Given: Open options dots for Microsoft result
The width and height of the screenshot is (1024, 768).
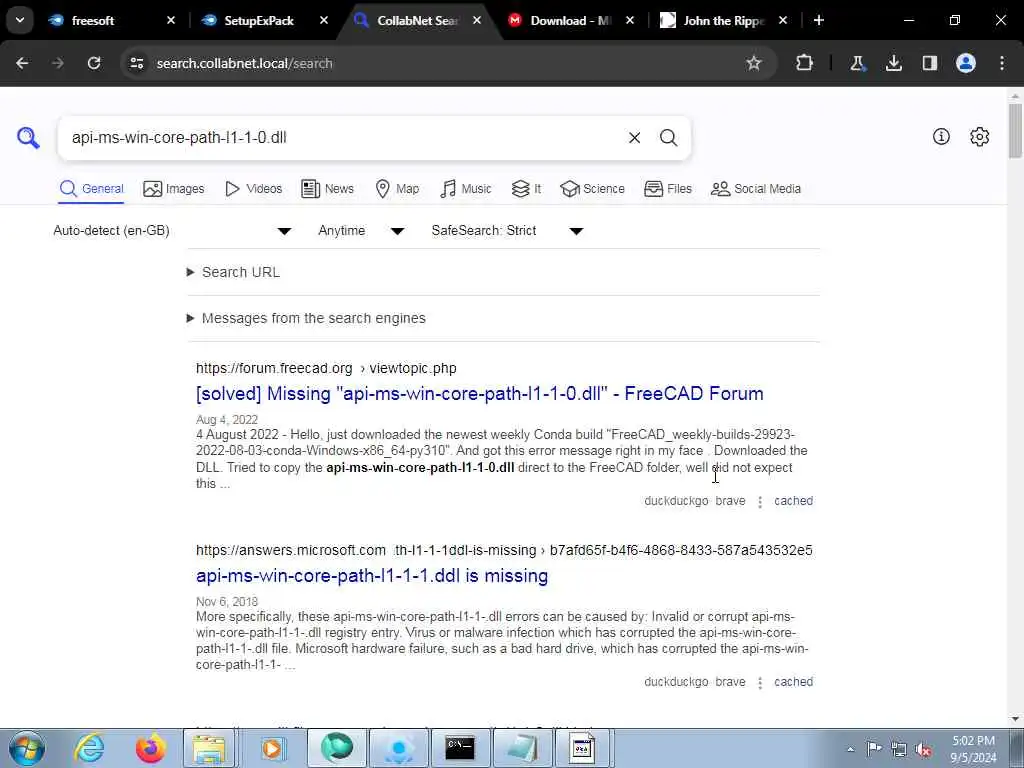Looking at the screenshot, I should (x=760, y=682).
